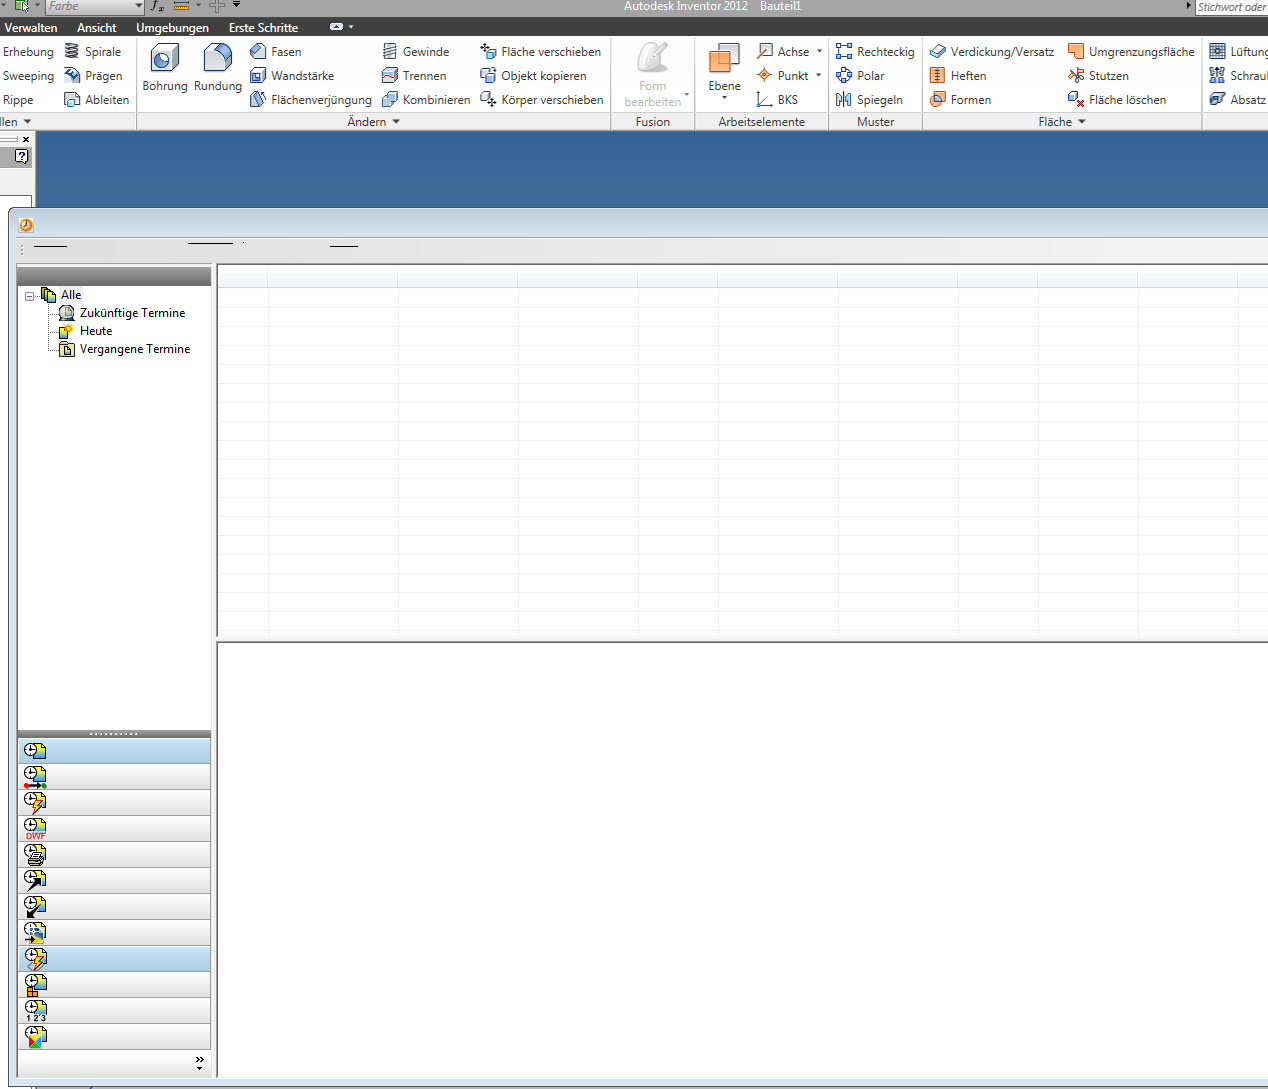Open the Umgebungen tab
This screenshot has width=1268, height=1089.
[173, 27]
